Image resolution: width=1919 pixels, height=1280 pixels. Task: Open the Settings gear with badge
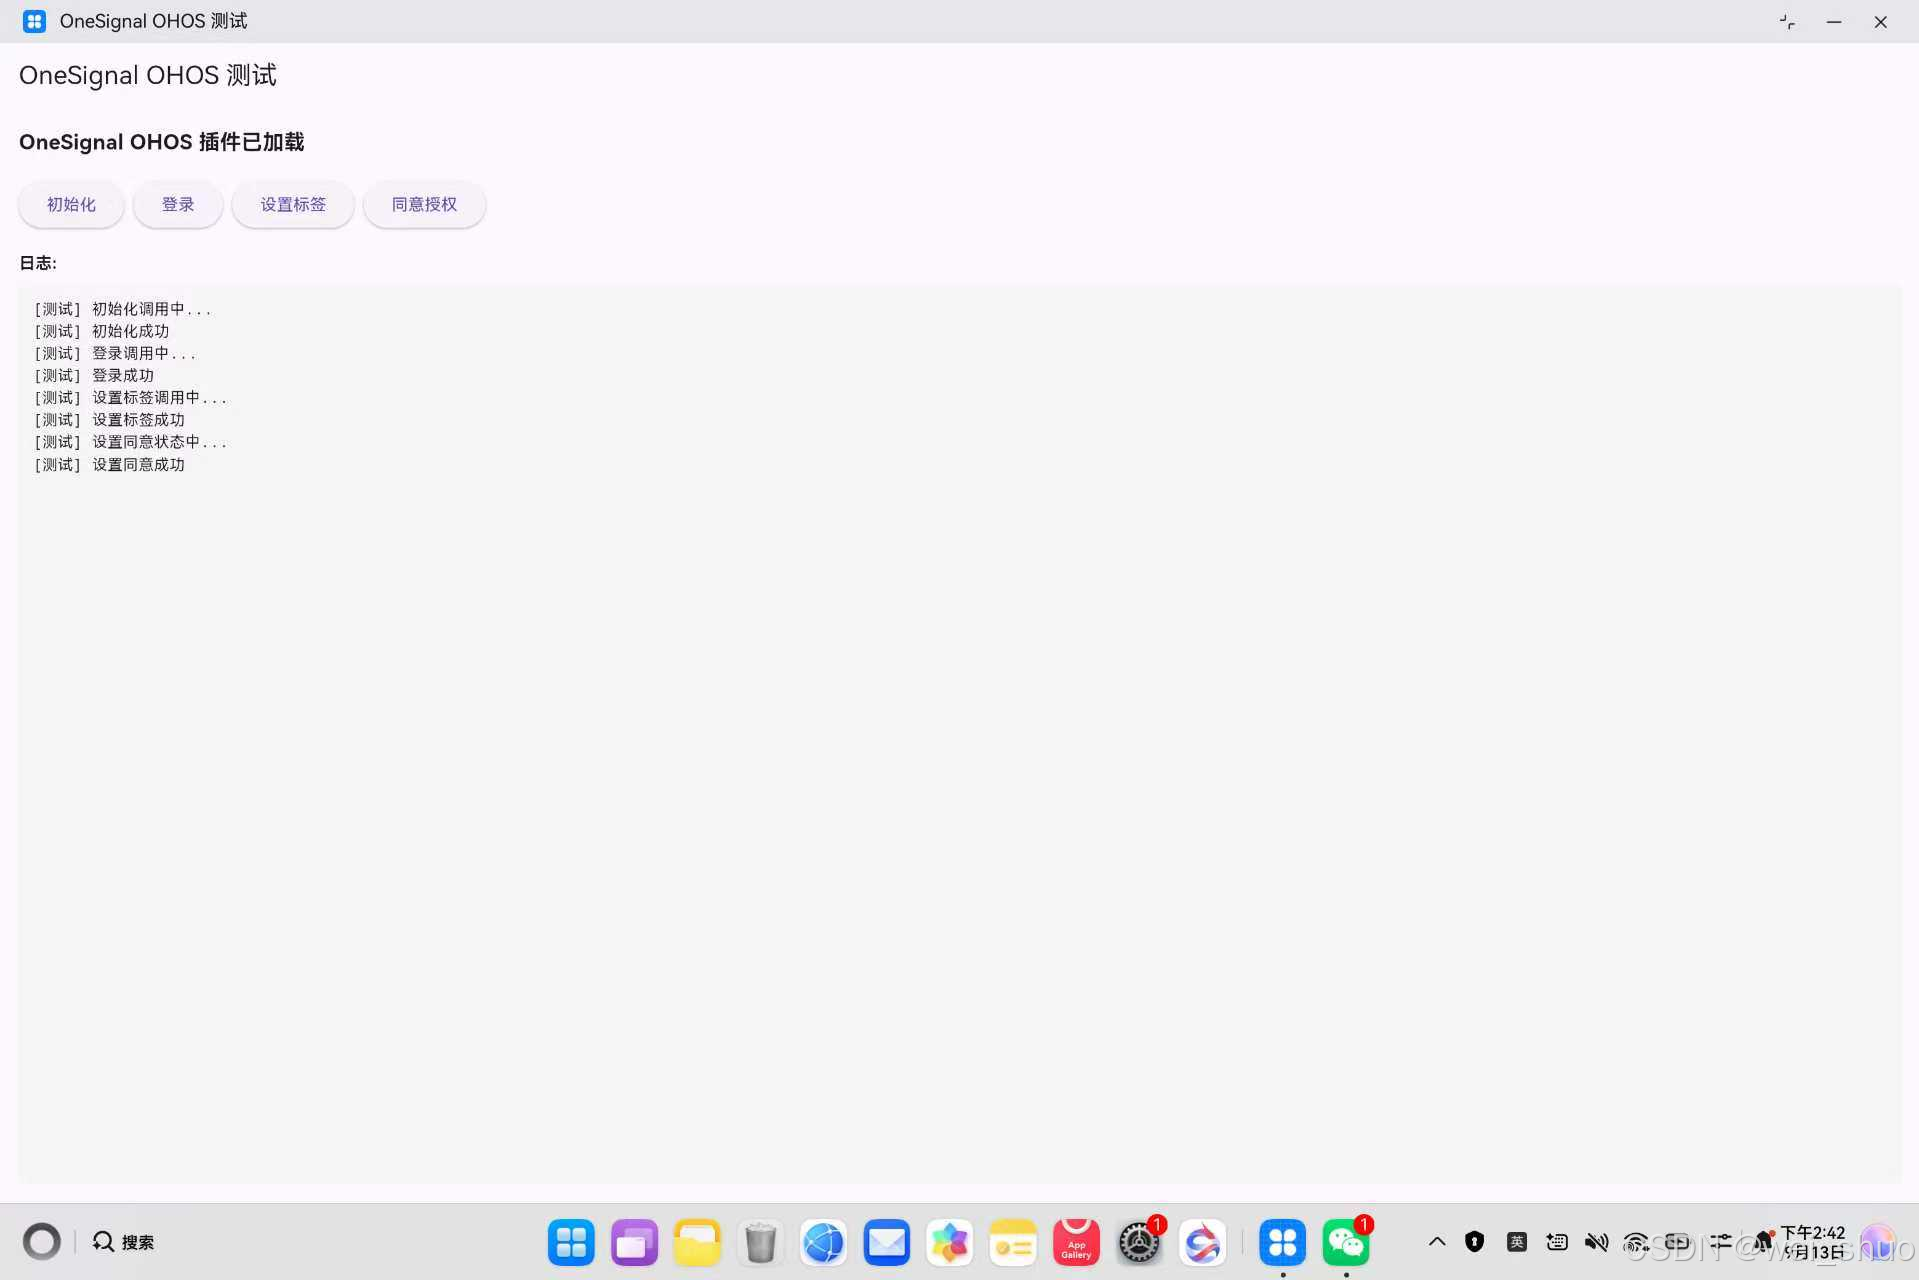(1139, 1242)
